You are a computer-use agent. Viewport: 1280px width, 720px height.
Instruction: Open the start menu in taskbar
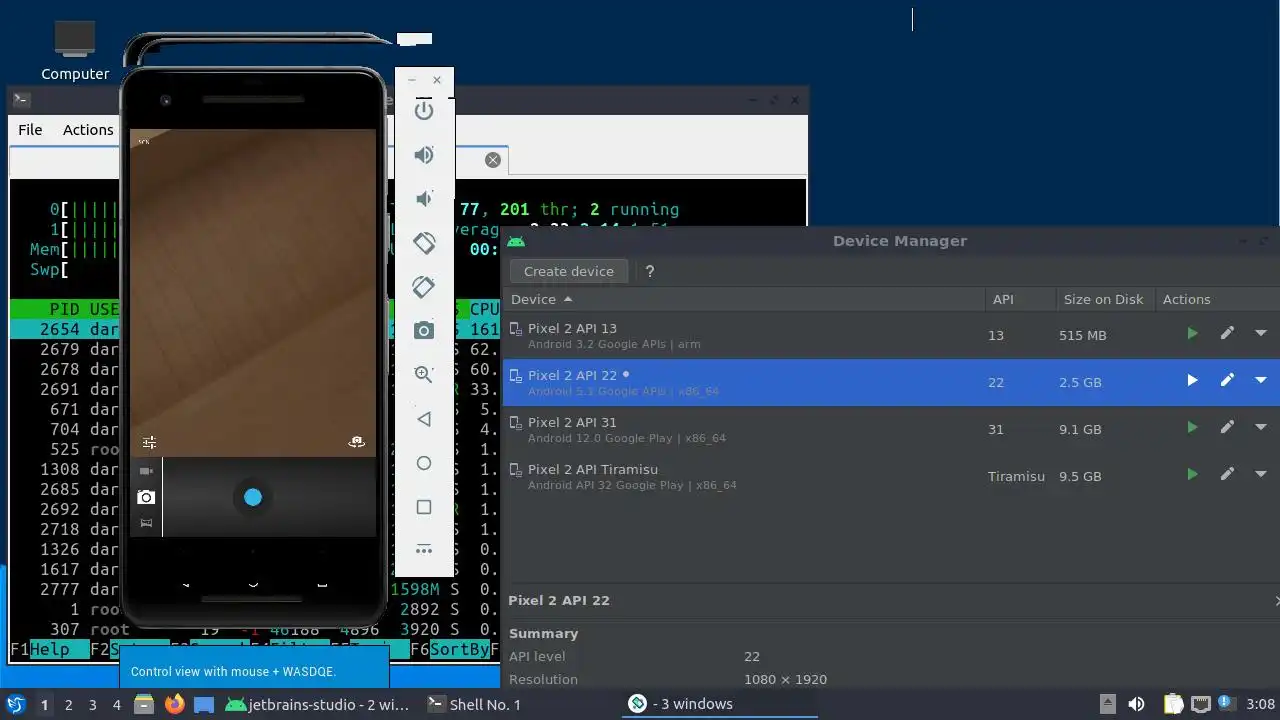click(15, 704)
